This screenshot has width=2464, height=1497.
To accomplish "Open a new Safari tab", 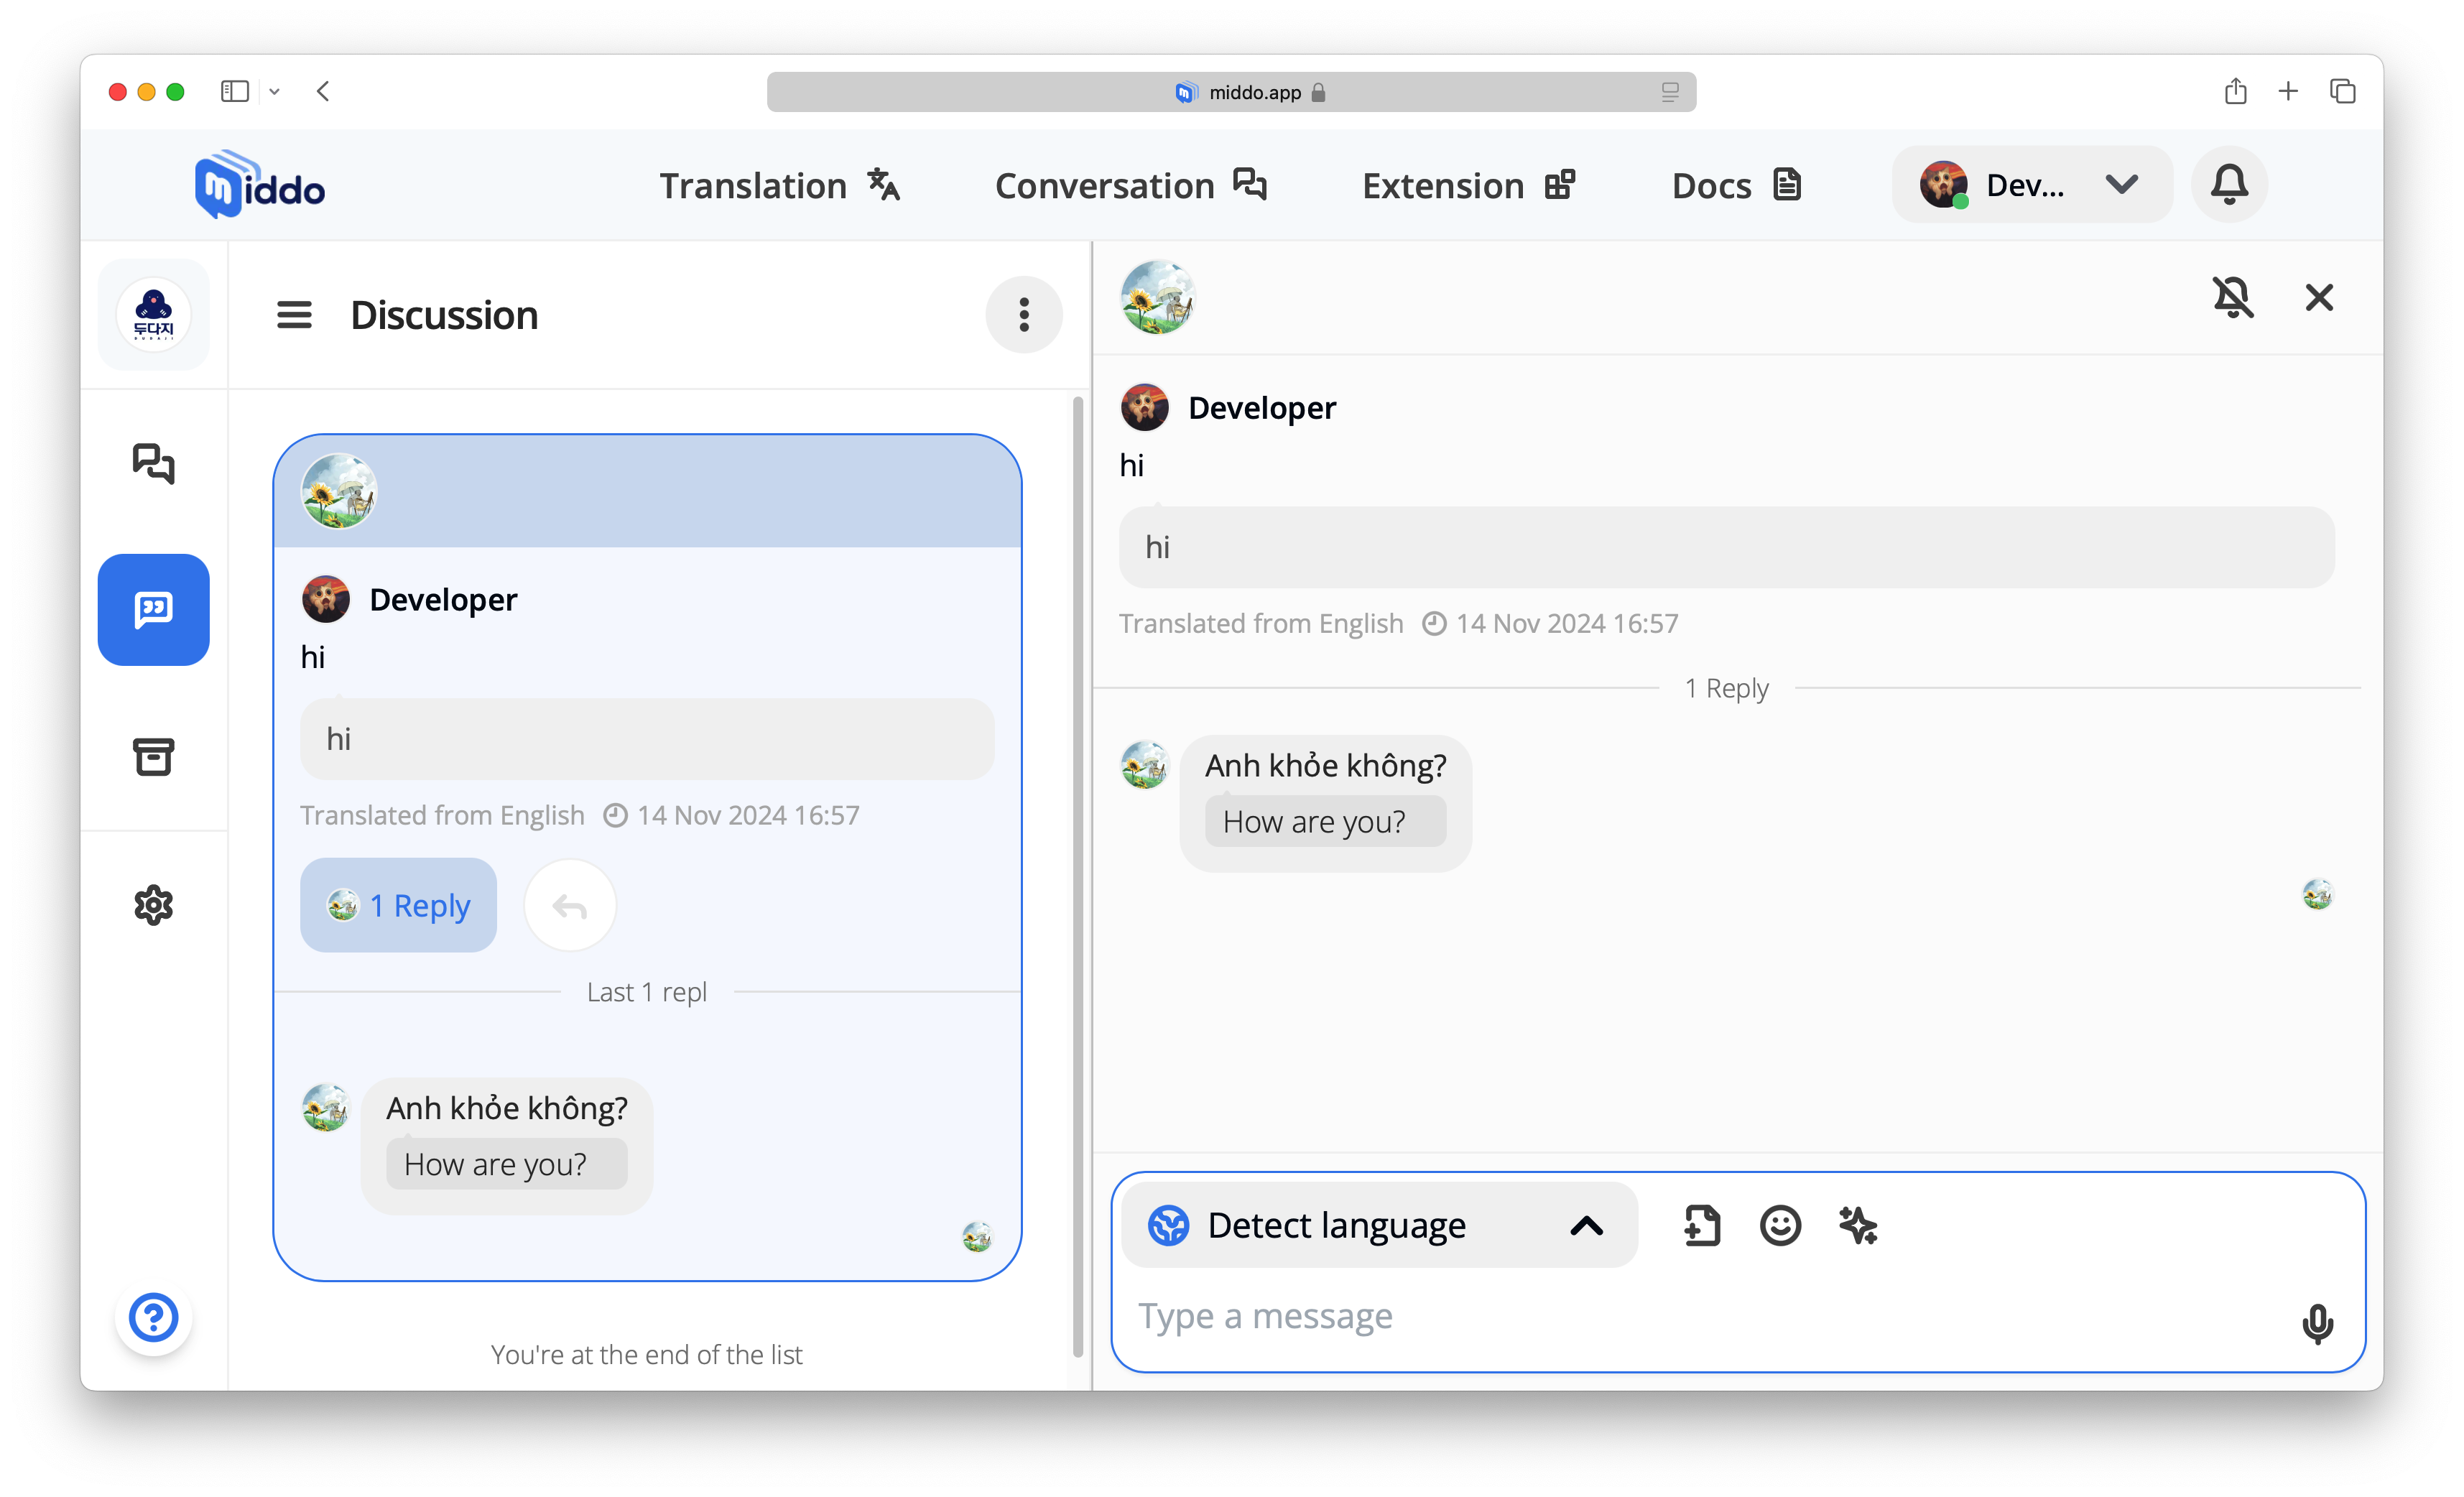I will (2288, 92).
